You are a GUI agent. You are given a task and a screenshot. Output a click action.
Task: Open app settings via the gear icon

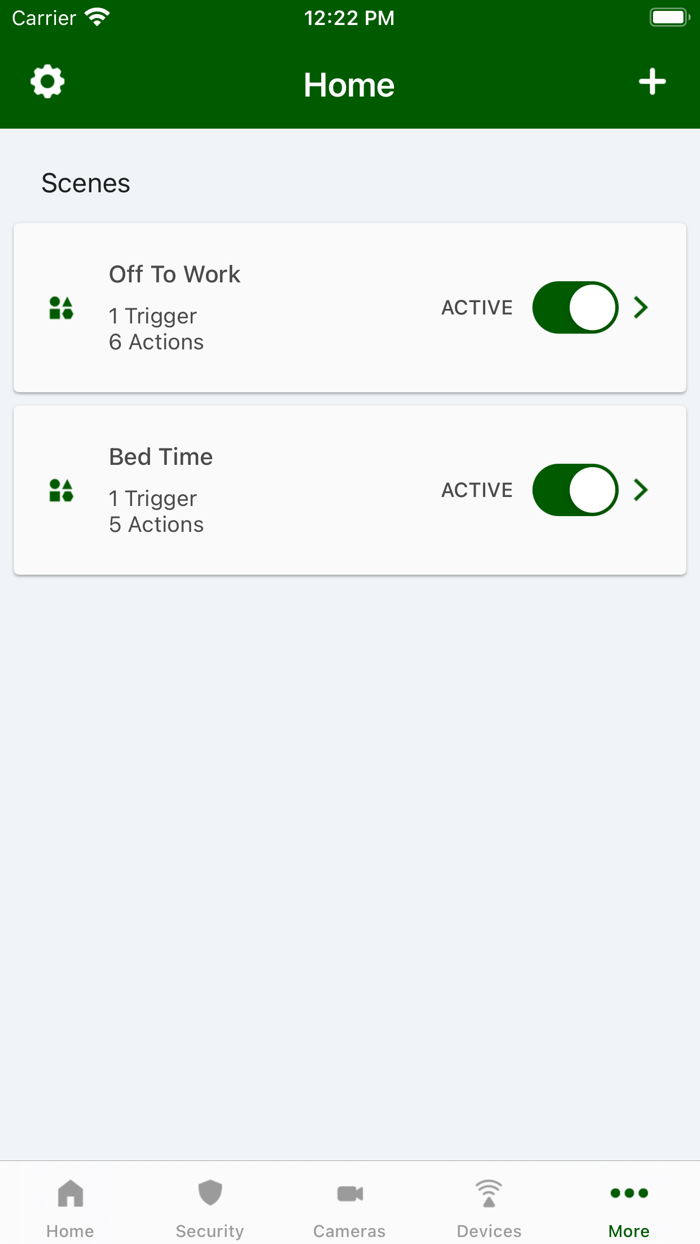46,82
